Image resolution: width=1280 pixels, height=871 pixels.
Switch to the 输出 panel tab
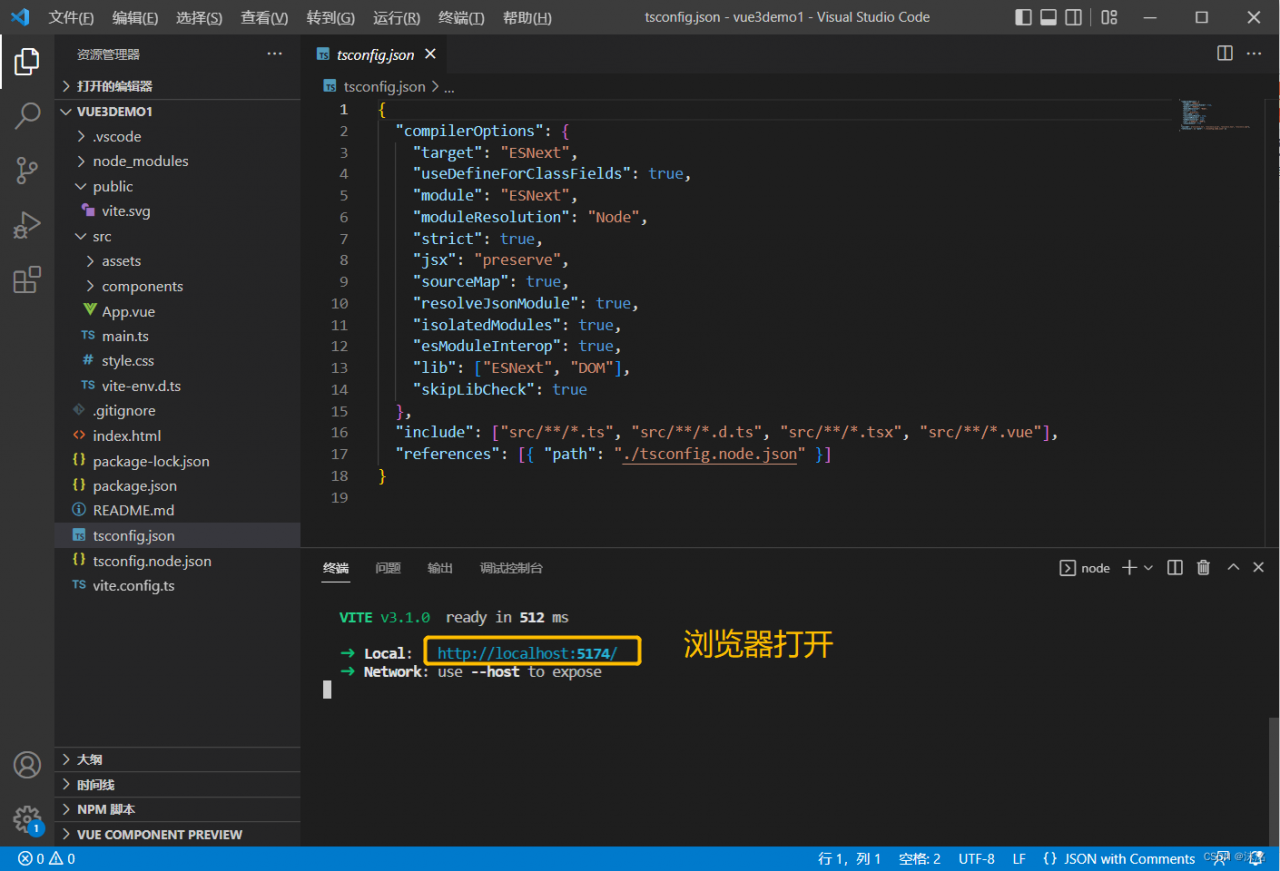coord(440,568)
